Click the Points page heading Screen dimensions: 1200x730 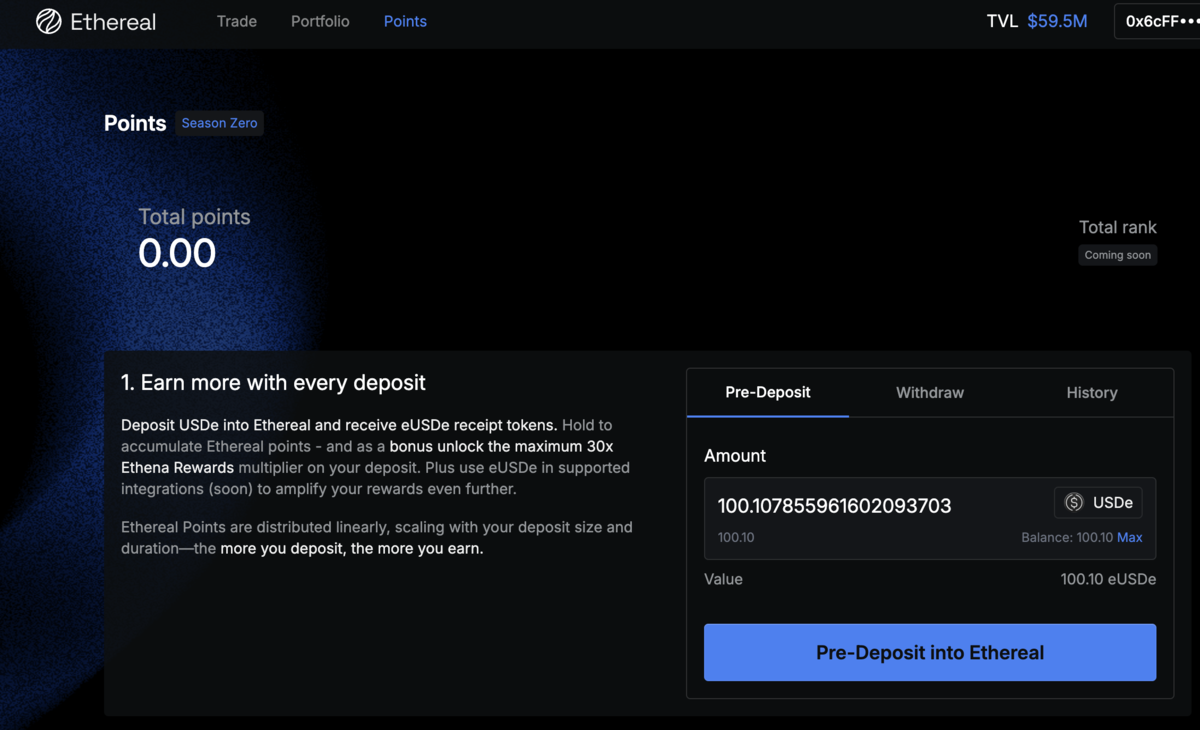(x=135, y=123)
